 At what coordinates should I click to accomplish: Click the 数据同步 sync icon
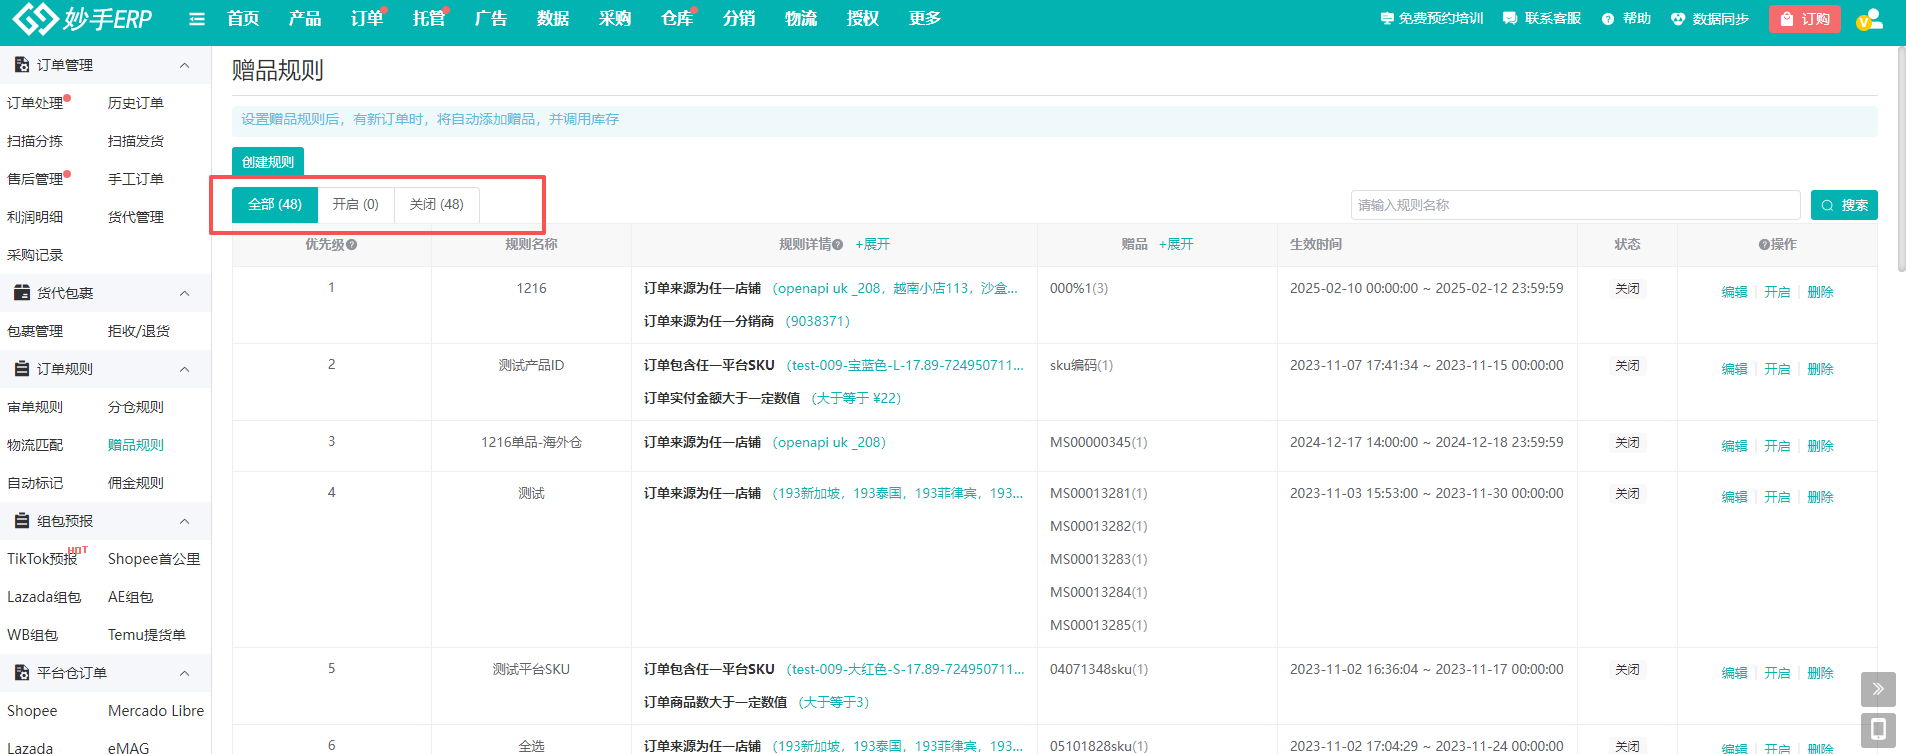pos(1678,19)
